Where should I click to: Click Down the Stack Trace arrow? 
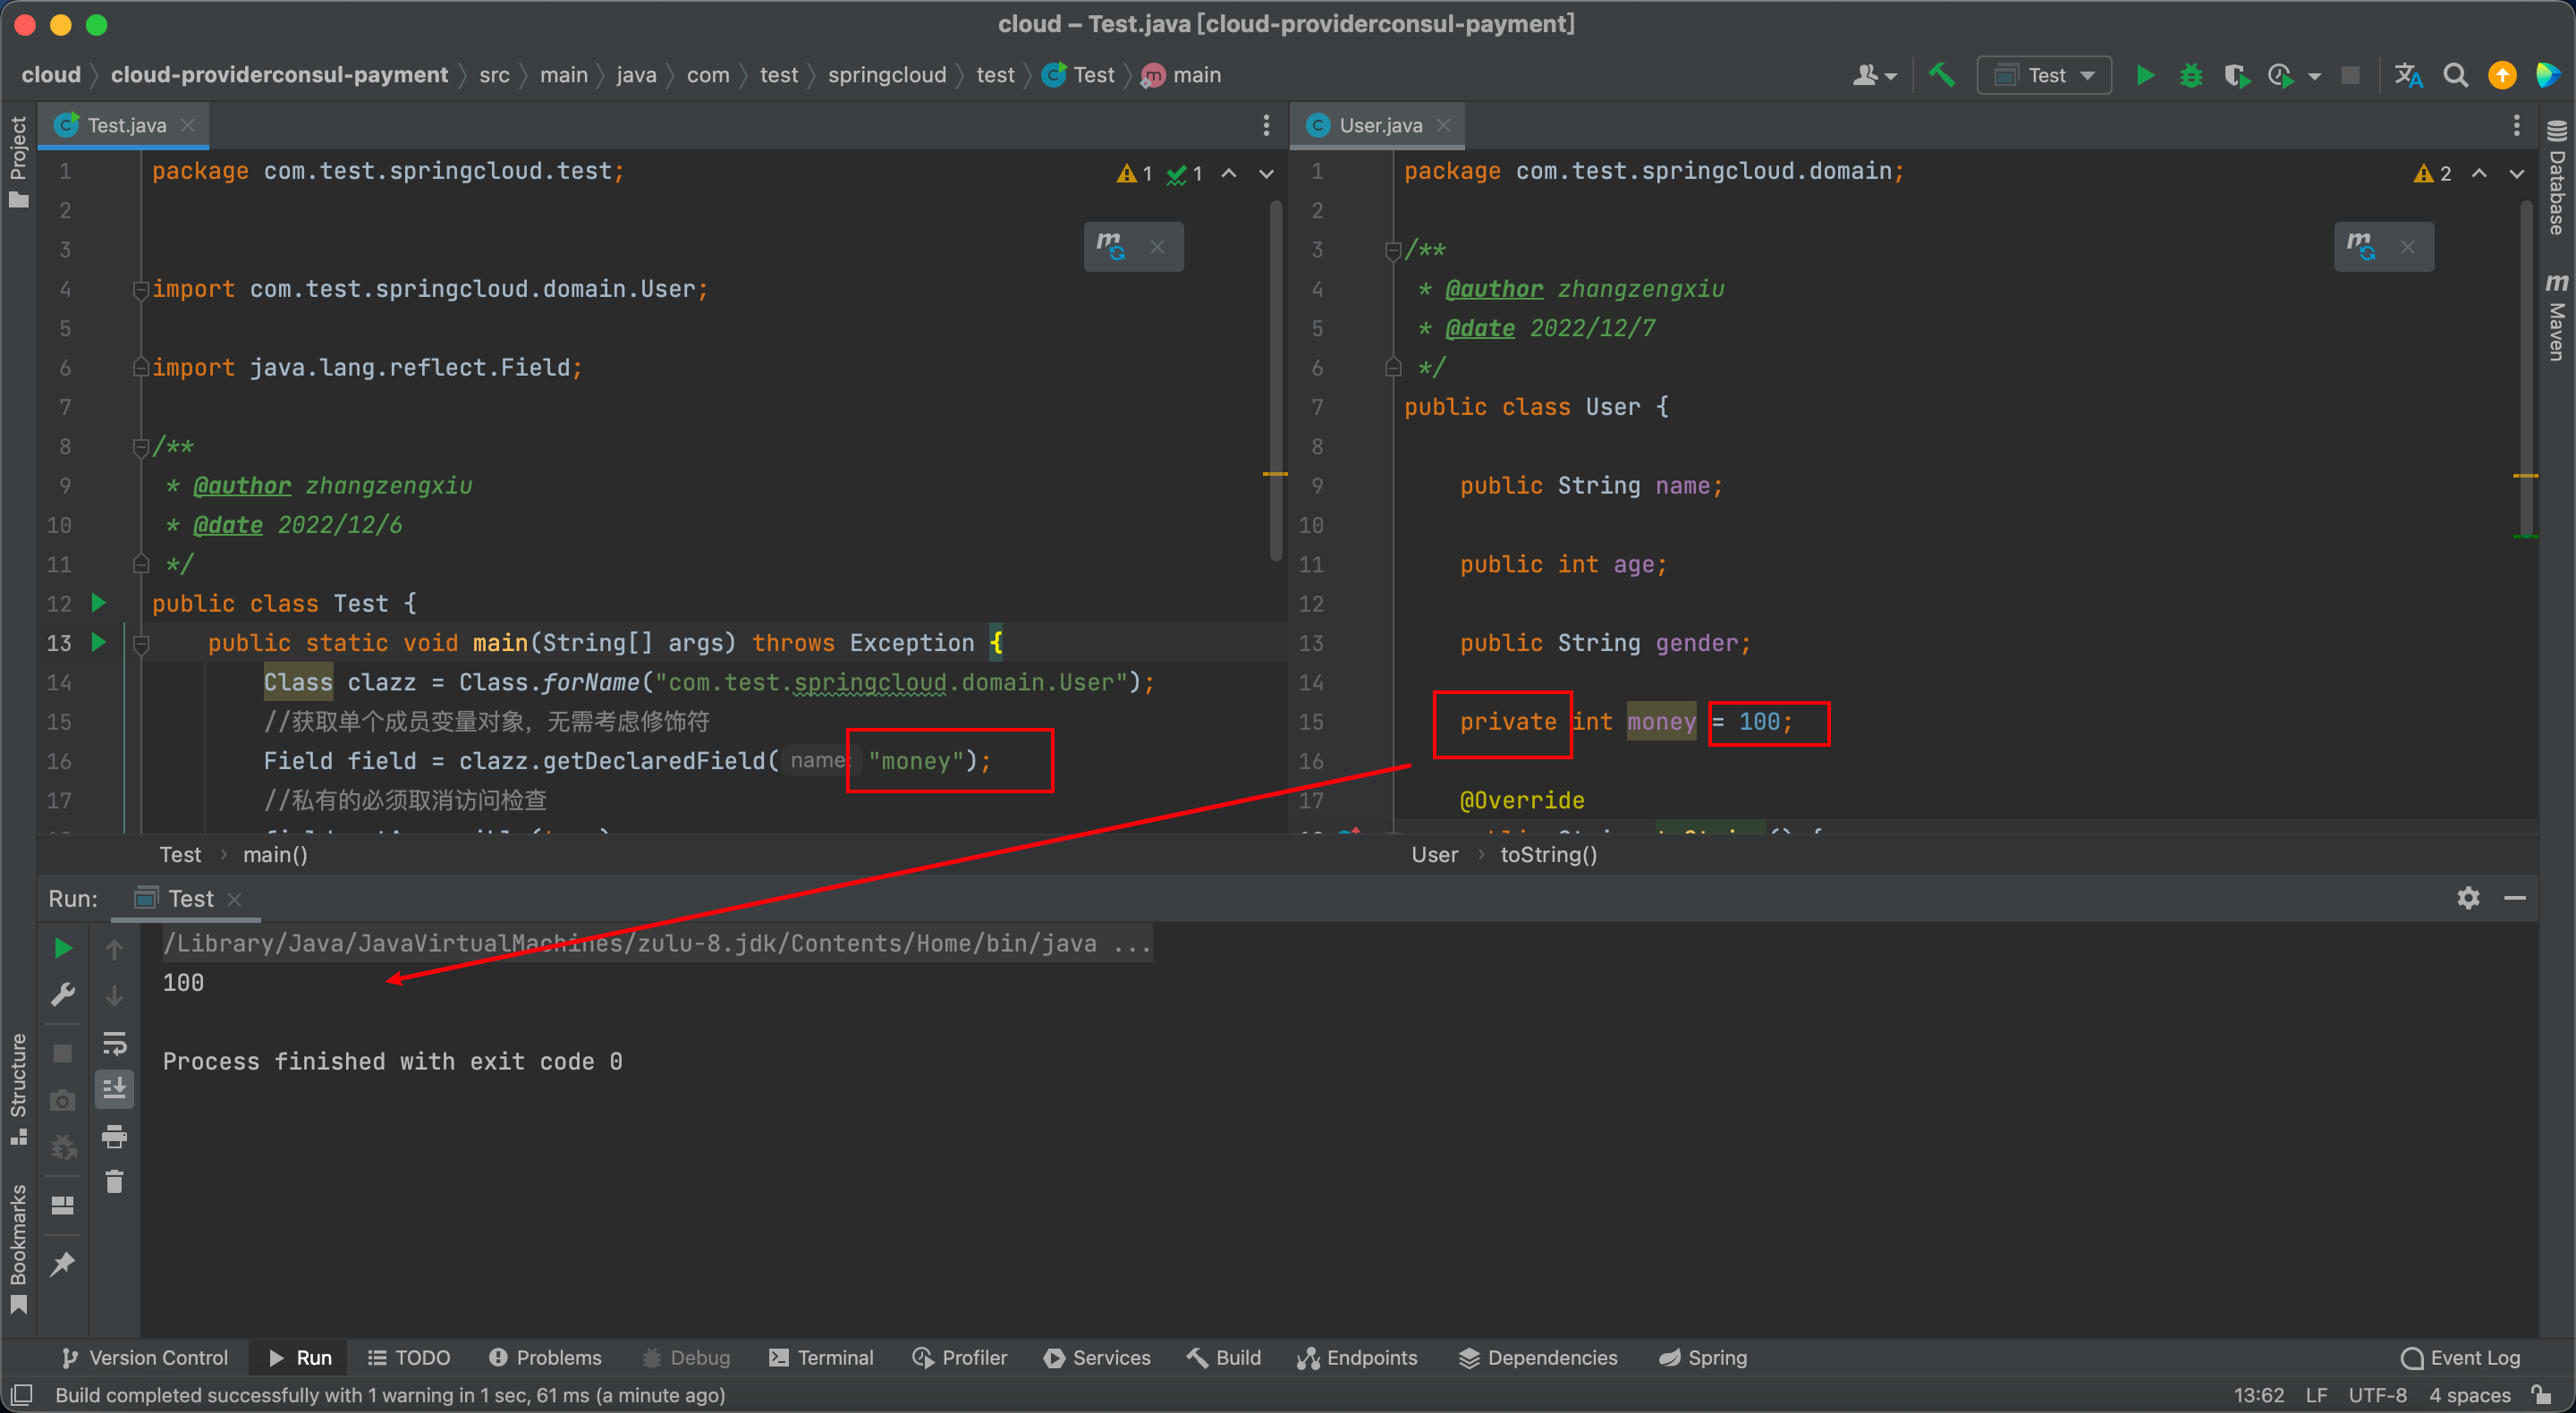coord(114,996)
